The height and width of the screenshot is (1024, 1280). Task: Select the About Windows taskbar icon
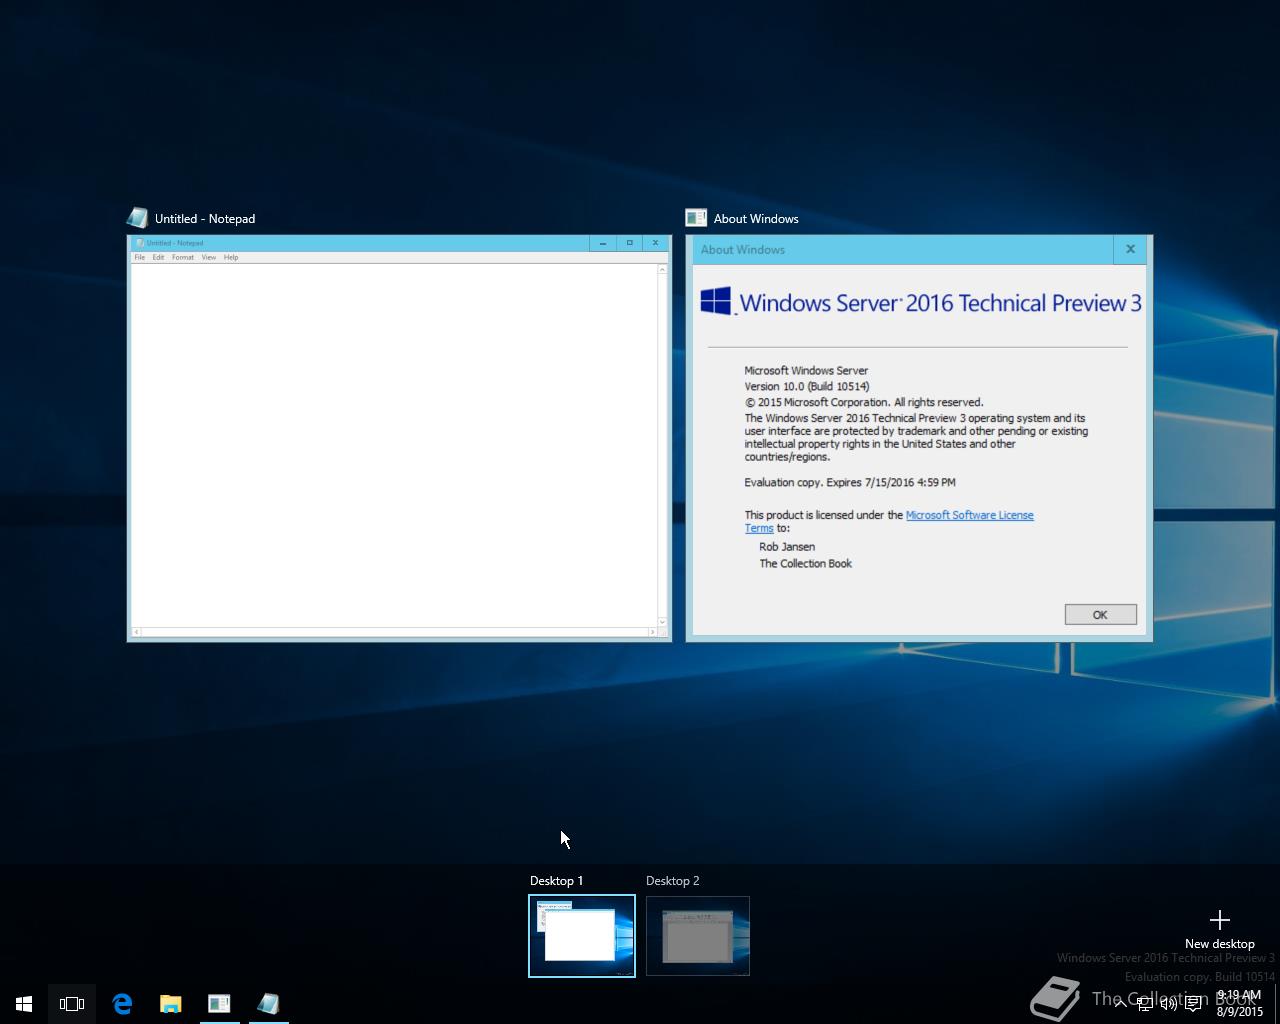point(219,1004)
